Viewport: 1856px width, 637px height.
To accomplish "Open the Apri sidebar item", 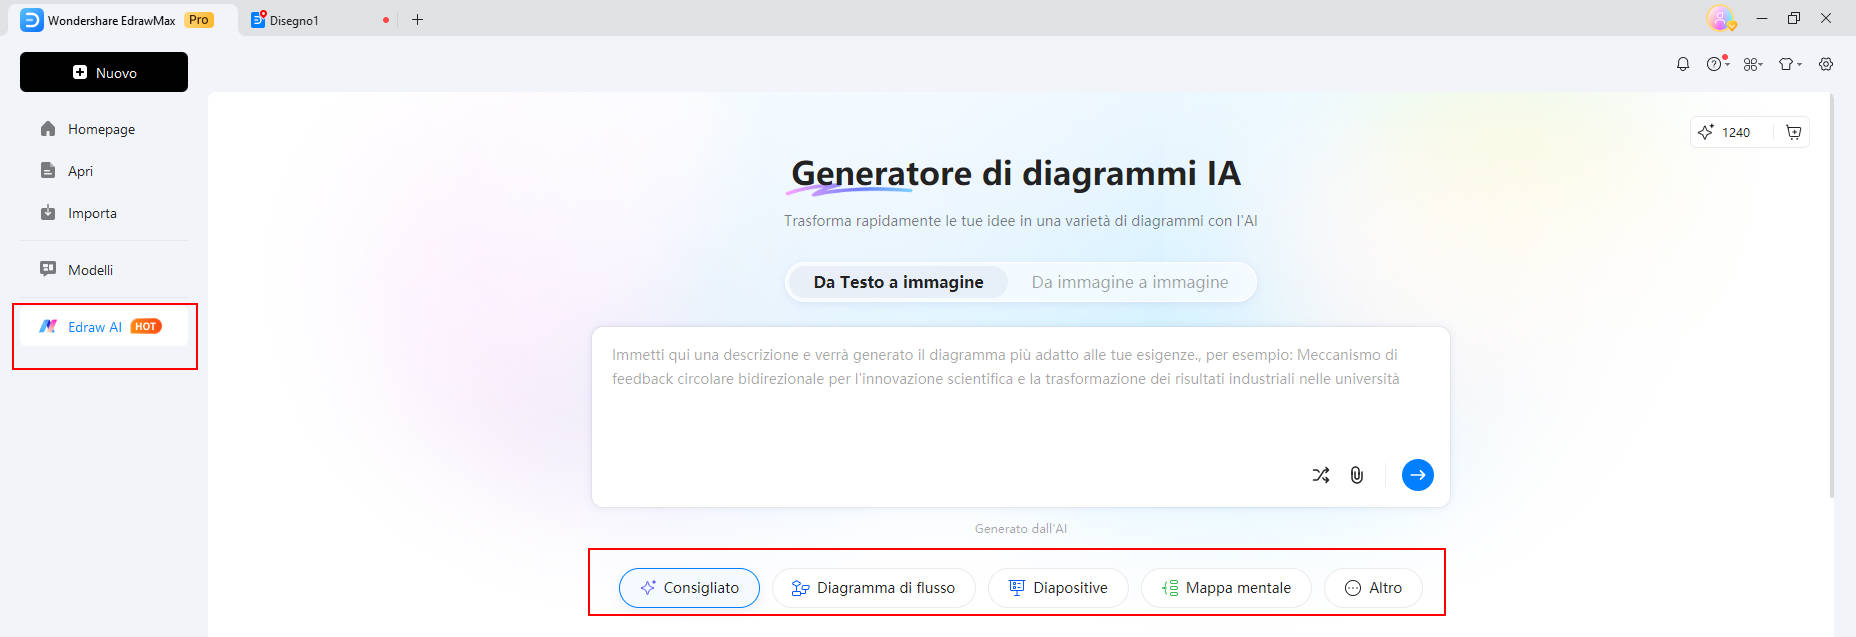I will pos(80,171).
